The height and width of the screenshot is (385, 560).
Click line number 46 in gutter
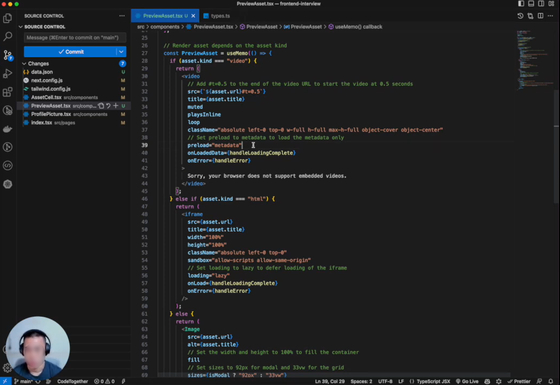click(x=144, y=199)
